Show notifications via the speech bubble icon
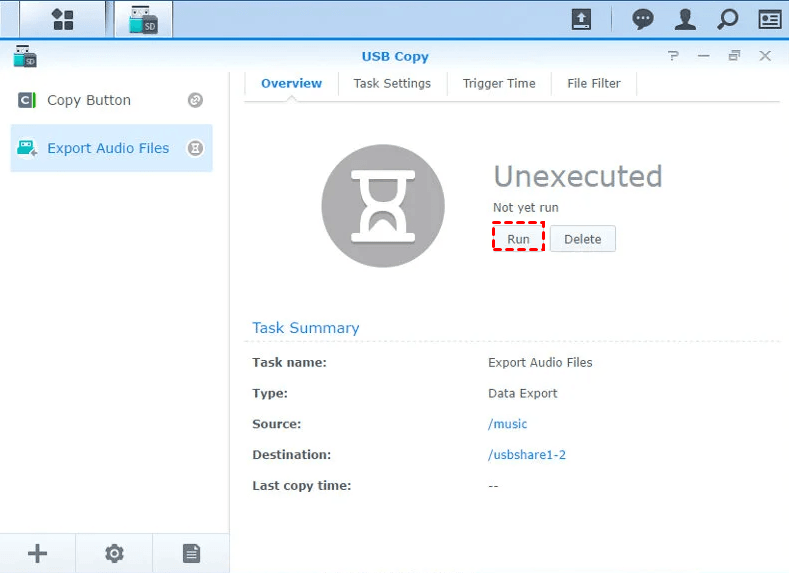 pyautogui.click(x=643, y=19)
